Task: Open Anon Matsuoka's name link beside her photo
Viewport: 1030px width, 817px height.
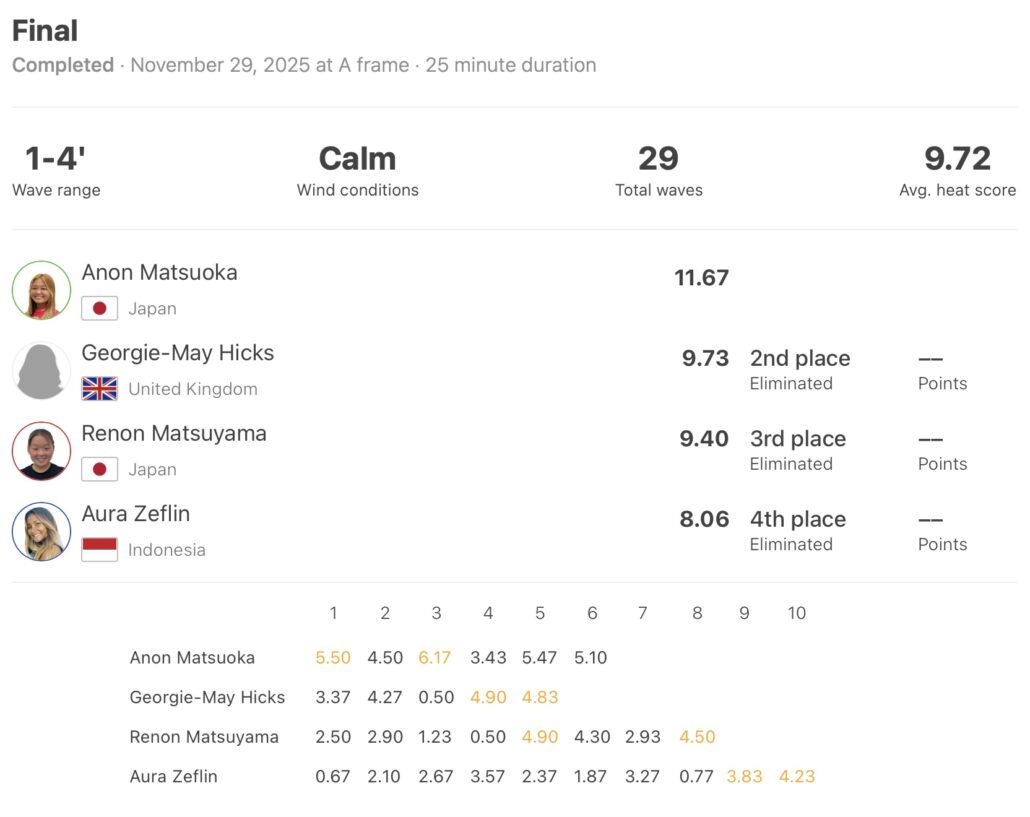Action: (x=159, y=272)
